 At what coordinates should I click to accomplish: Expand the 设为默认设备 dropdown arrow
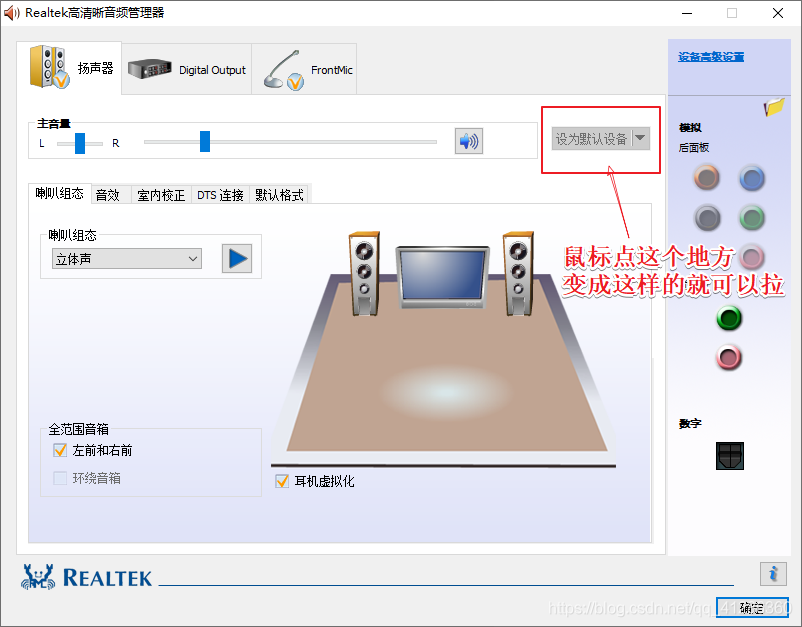[640, 139]
